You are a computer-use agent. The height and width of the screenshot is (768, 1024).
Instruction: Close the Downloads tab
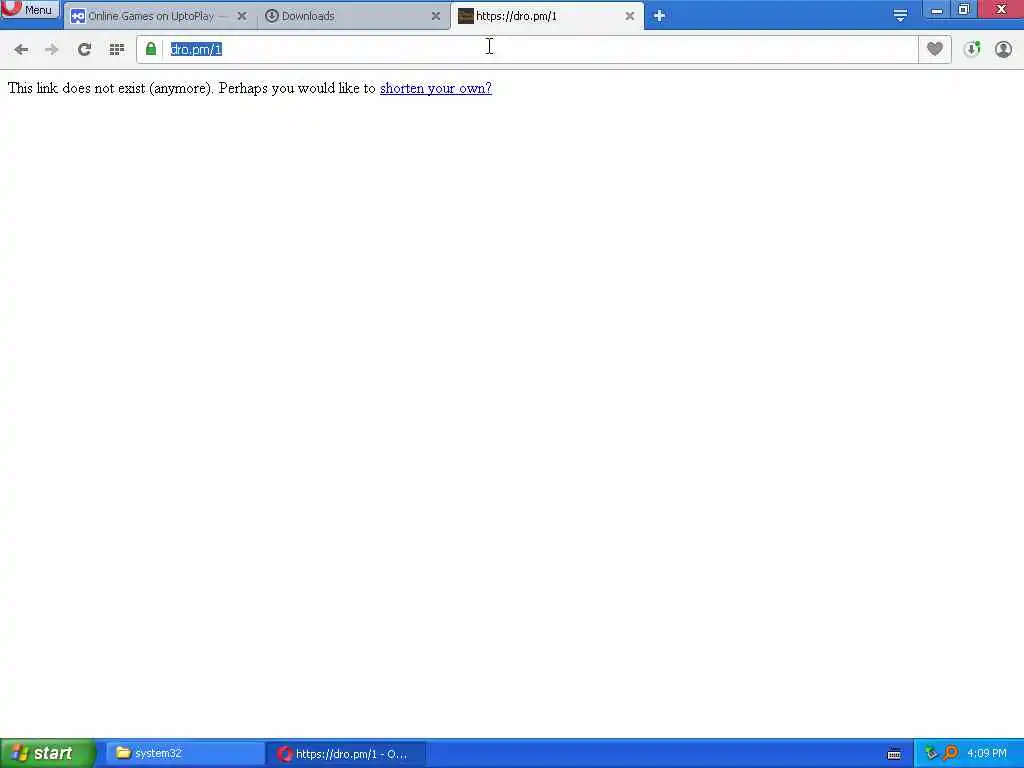(x=436, y=16)
